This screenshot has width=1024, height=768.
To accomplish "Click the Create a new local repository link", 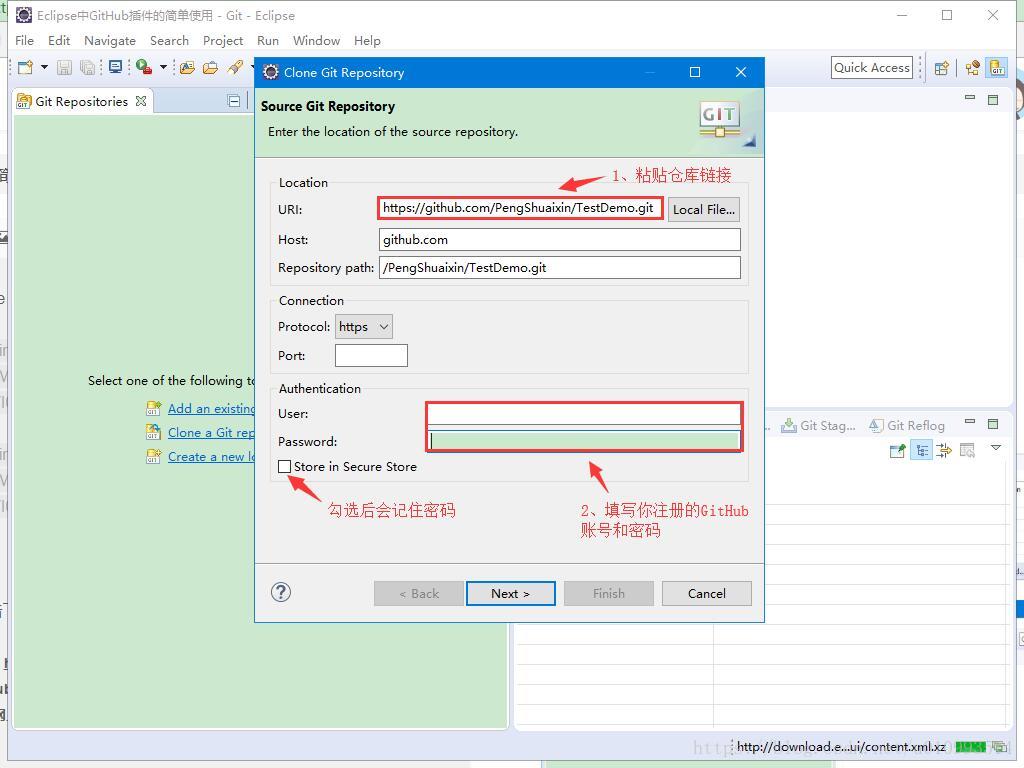I will [211, 457].
